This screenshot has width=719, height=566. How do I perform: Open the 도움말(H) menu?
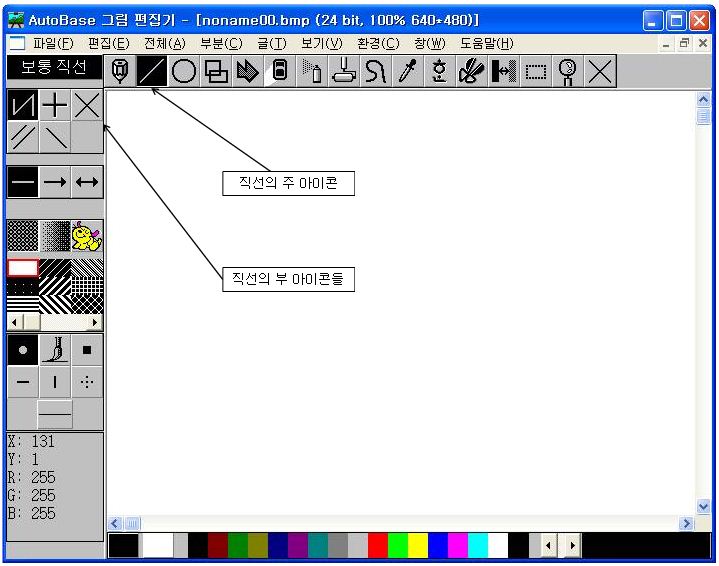487,43
